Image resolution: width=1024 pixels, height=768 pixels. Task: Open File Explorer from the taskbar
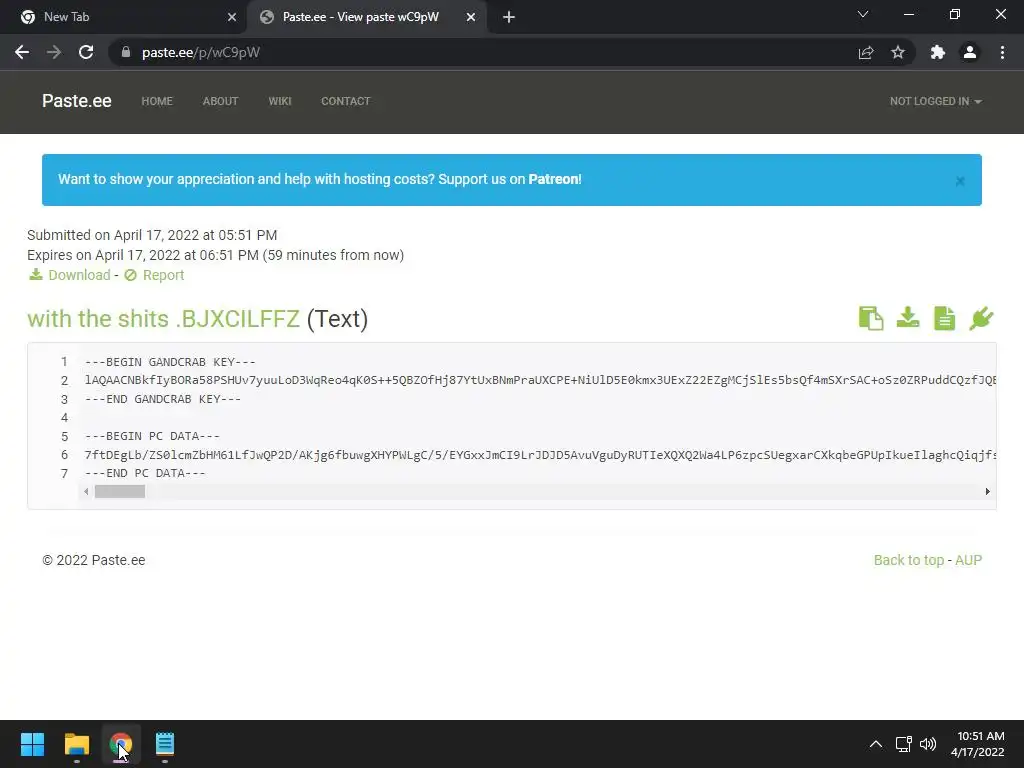[76, 744]
